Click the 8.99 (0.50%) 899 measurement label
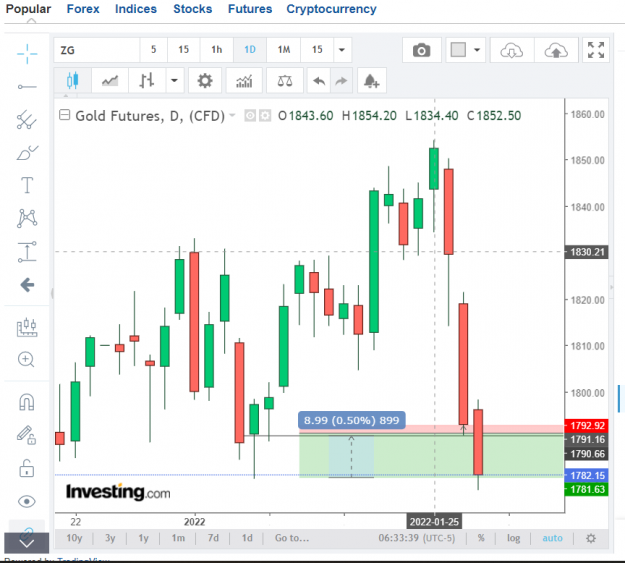This screenshot has height=563, width=625. tap(352, 420)
